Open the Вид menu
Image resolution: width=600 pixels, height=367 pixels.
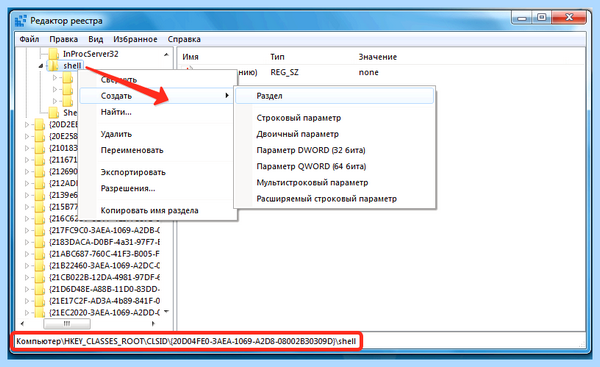(96, 39)
